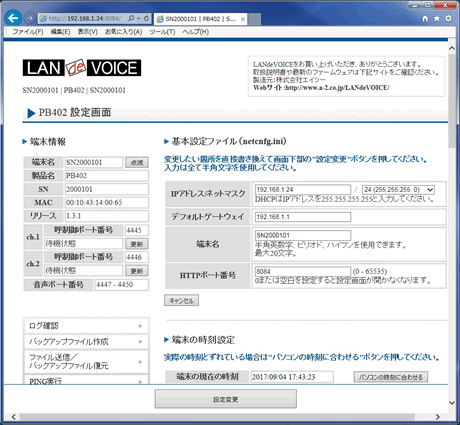Select the SN2000101 | PB402 tab
Viewport: 460px width, 425px height.
(x=200, y=19)
